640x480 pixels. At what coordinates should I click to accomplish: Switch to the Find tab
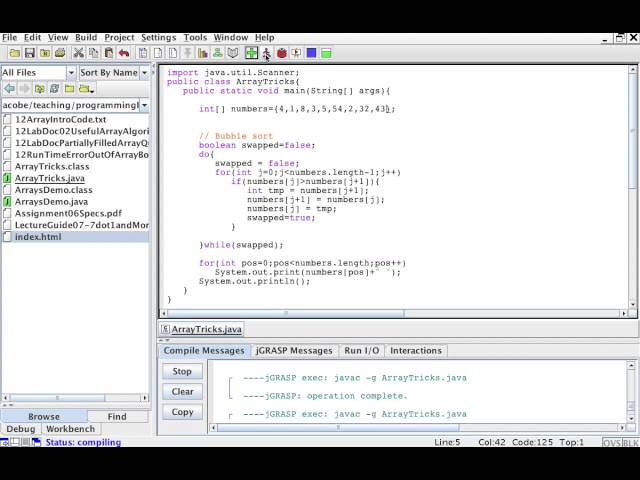(117, 417)
